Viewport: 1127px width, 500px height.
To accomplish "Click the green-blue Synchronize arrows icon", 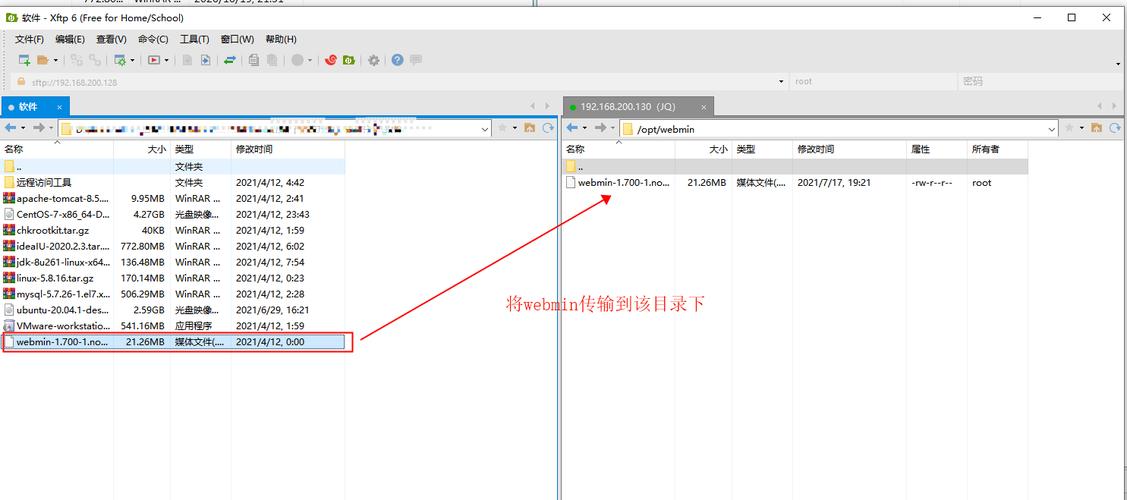I will pos(229,60).
